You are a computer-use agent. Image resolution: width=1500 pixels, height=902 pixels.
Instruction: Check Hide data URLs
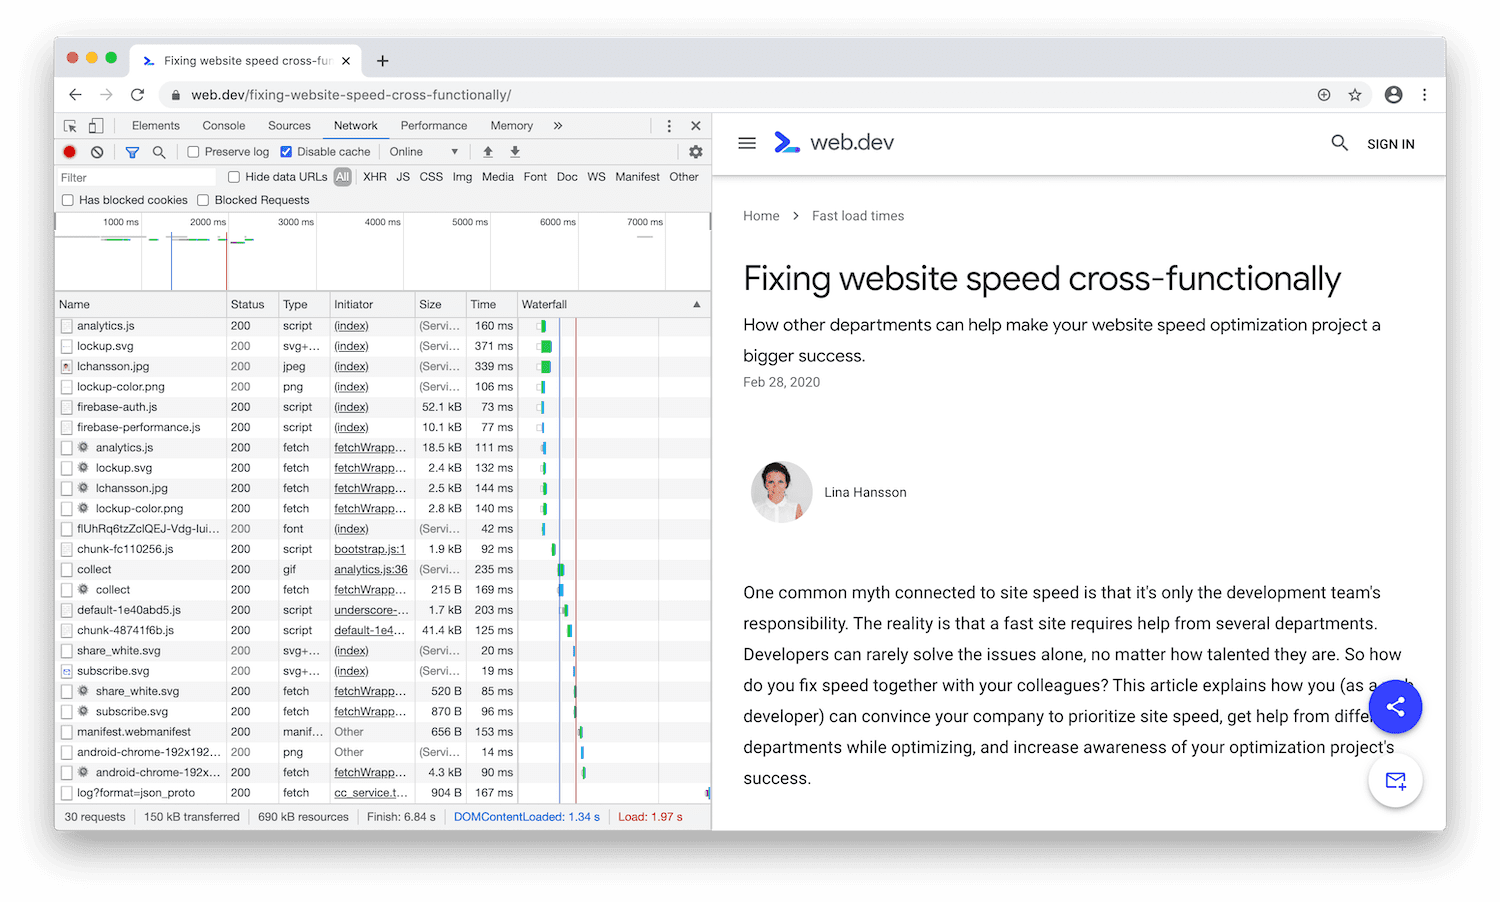click(x=233, y=176)
